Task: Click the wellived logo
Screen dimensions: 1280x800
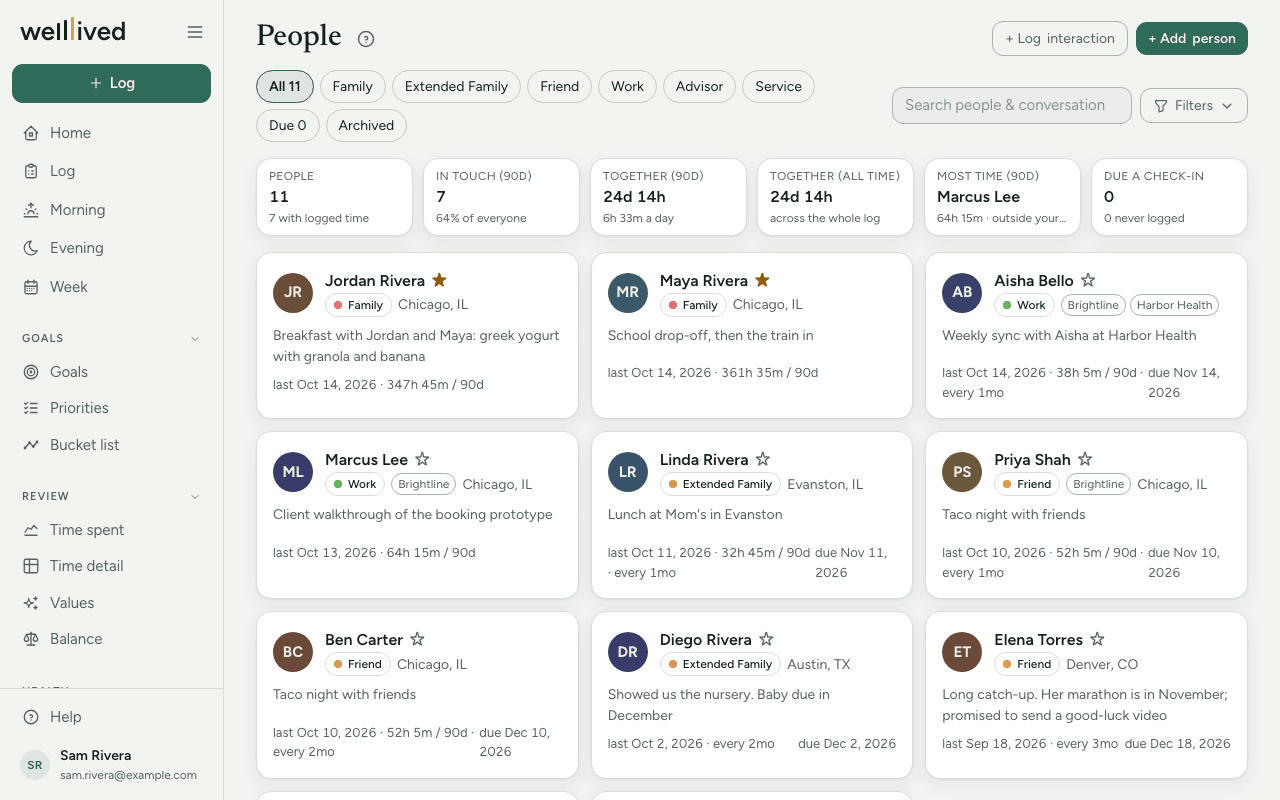Action: (73, 31)
